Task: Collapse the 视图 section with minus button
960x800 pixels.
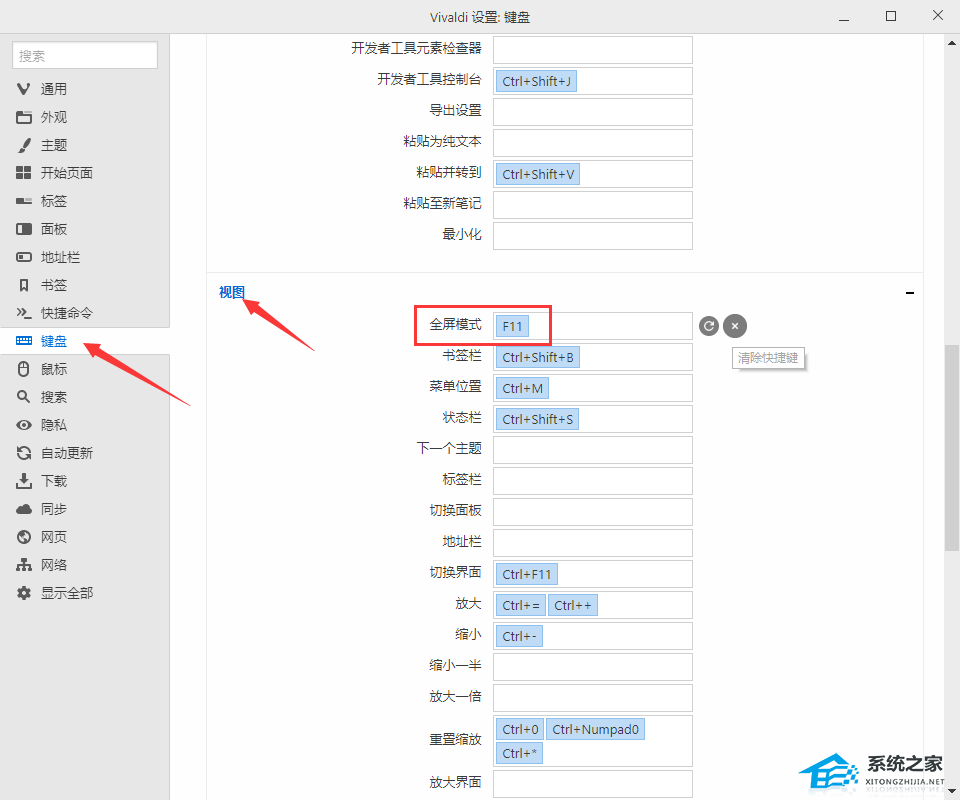Action: 910,293
